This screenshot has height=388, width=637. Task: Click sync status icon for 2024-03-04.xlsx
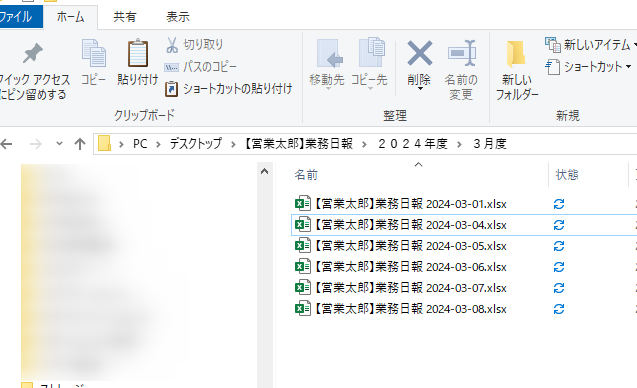pos(559,225)
